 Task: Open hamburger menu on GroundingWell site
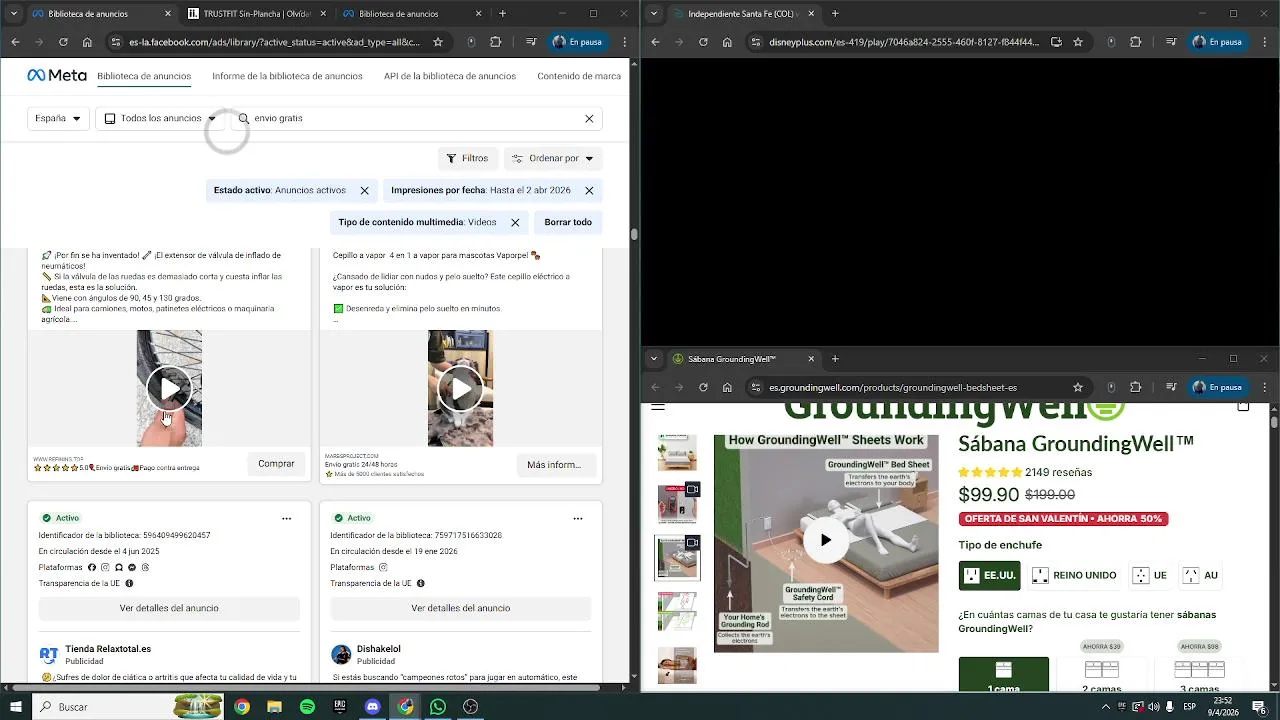tap(658, 406)
